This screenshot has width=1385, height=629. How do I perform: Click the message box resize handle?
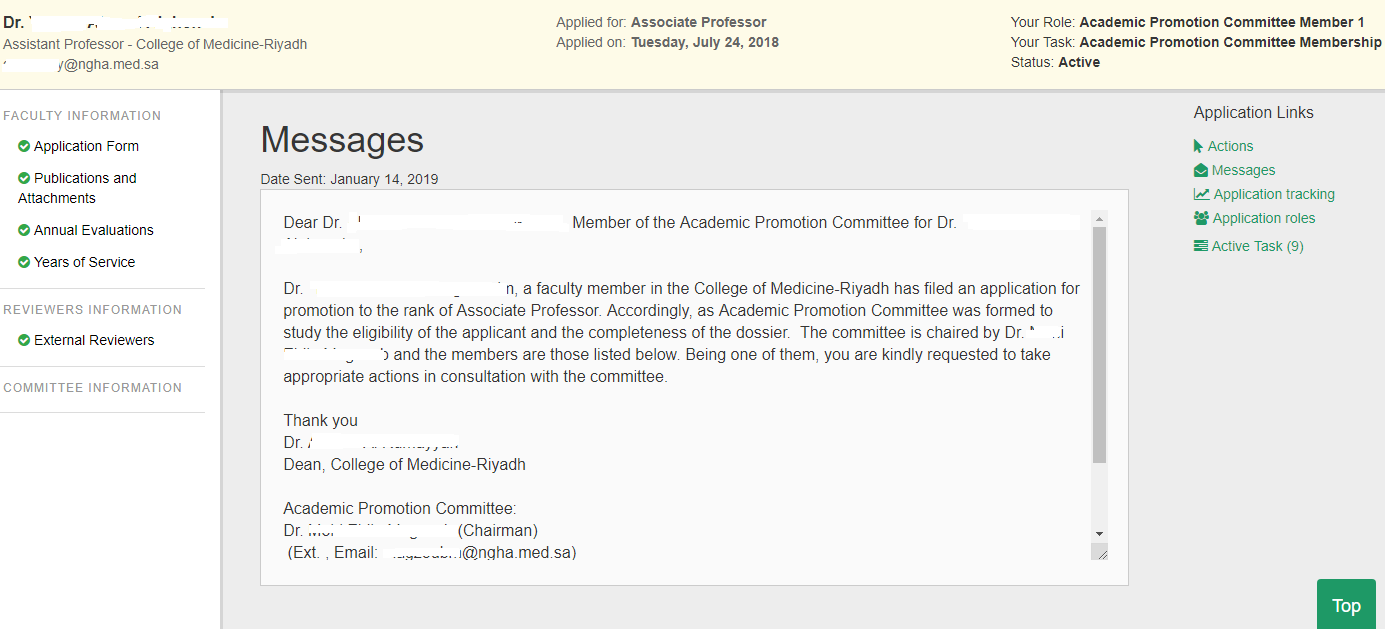pos(1101,553)
